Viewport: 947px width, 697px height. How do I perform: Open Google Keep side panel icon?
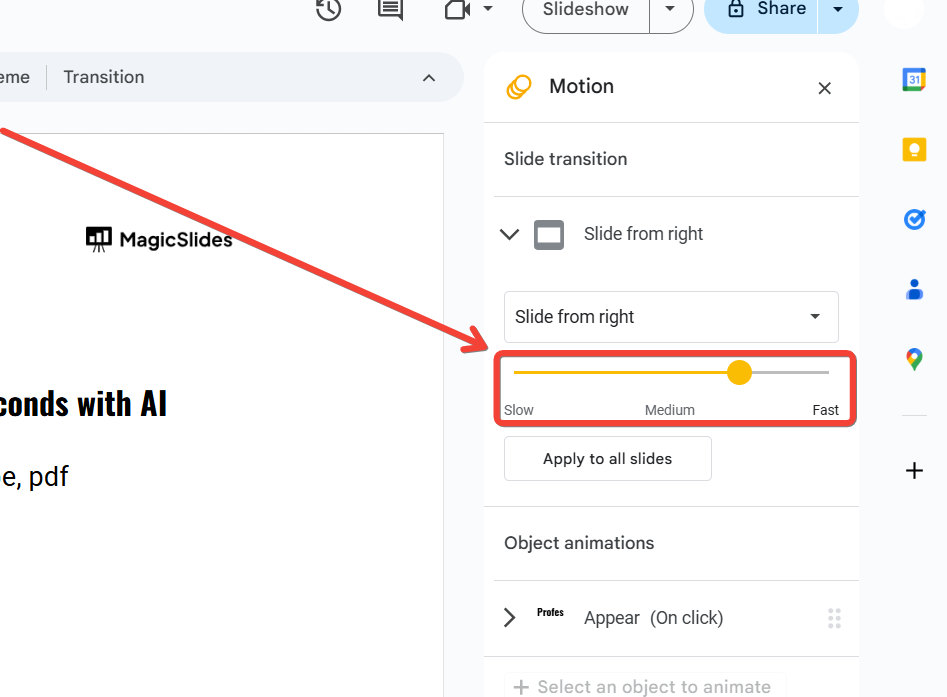pyautogui.click(x=914, y=149)
